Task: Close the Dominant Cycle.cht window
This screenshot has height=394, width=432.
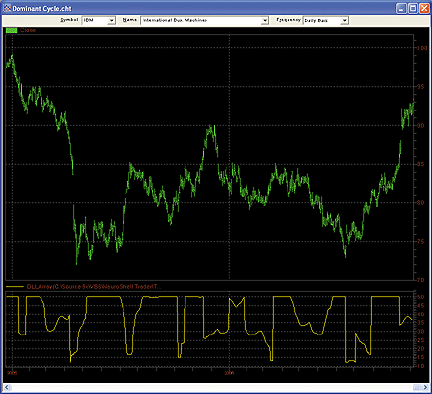Action: tap(424, 8)
